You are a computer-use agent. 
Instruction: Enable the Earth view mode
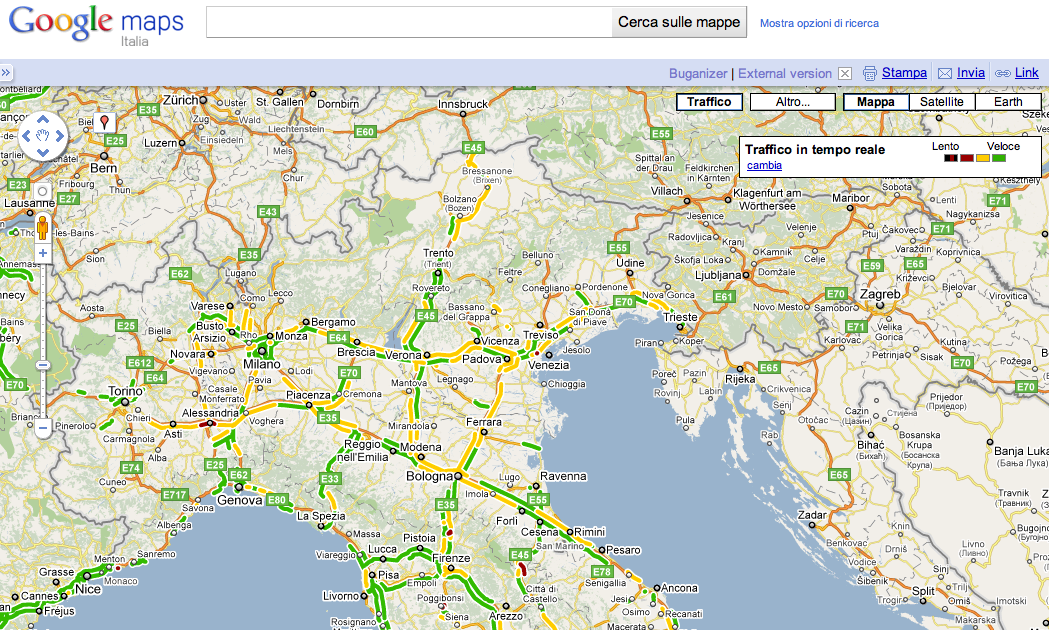click(x=1007, y=101)
